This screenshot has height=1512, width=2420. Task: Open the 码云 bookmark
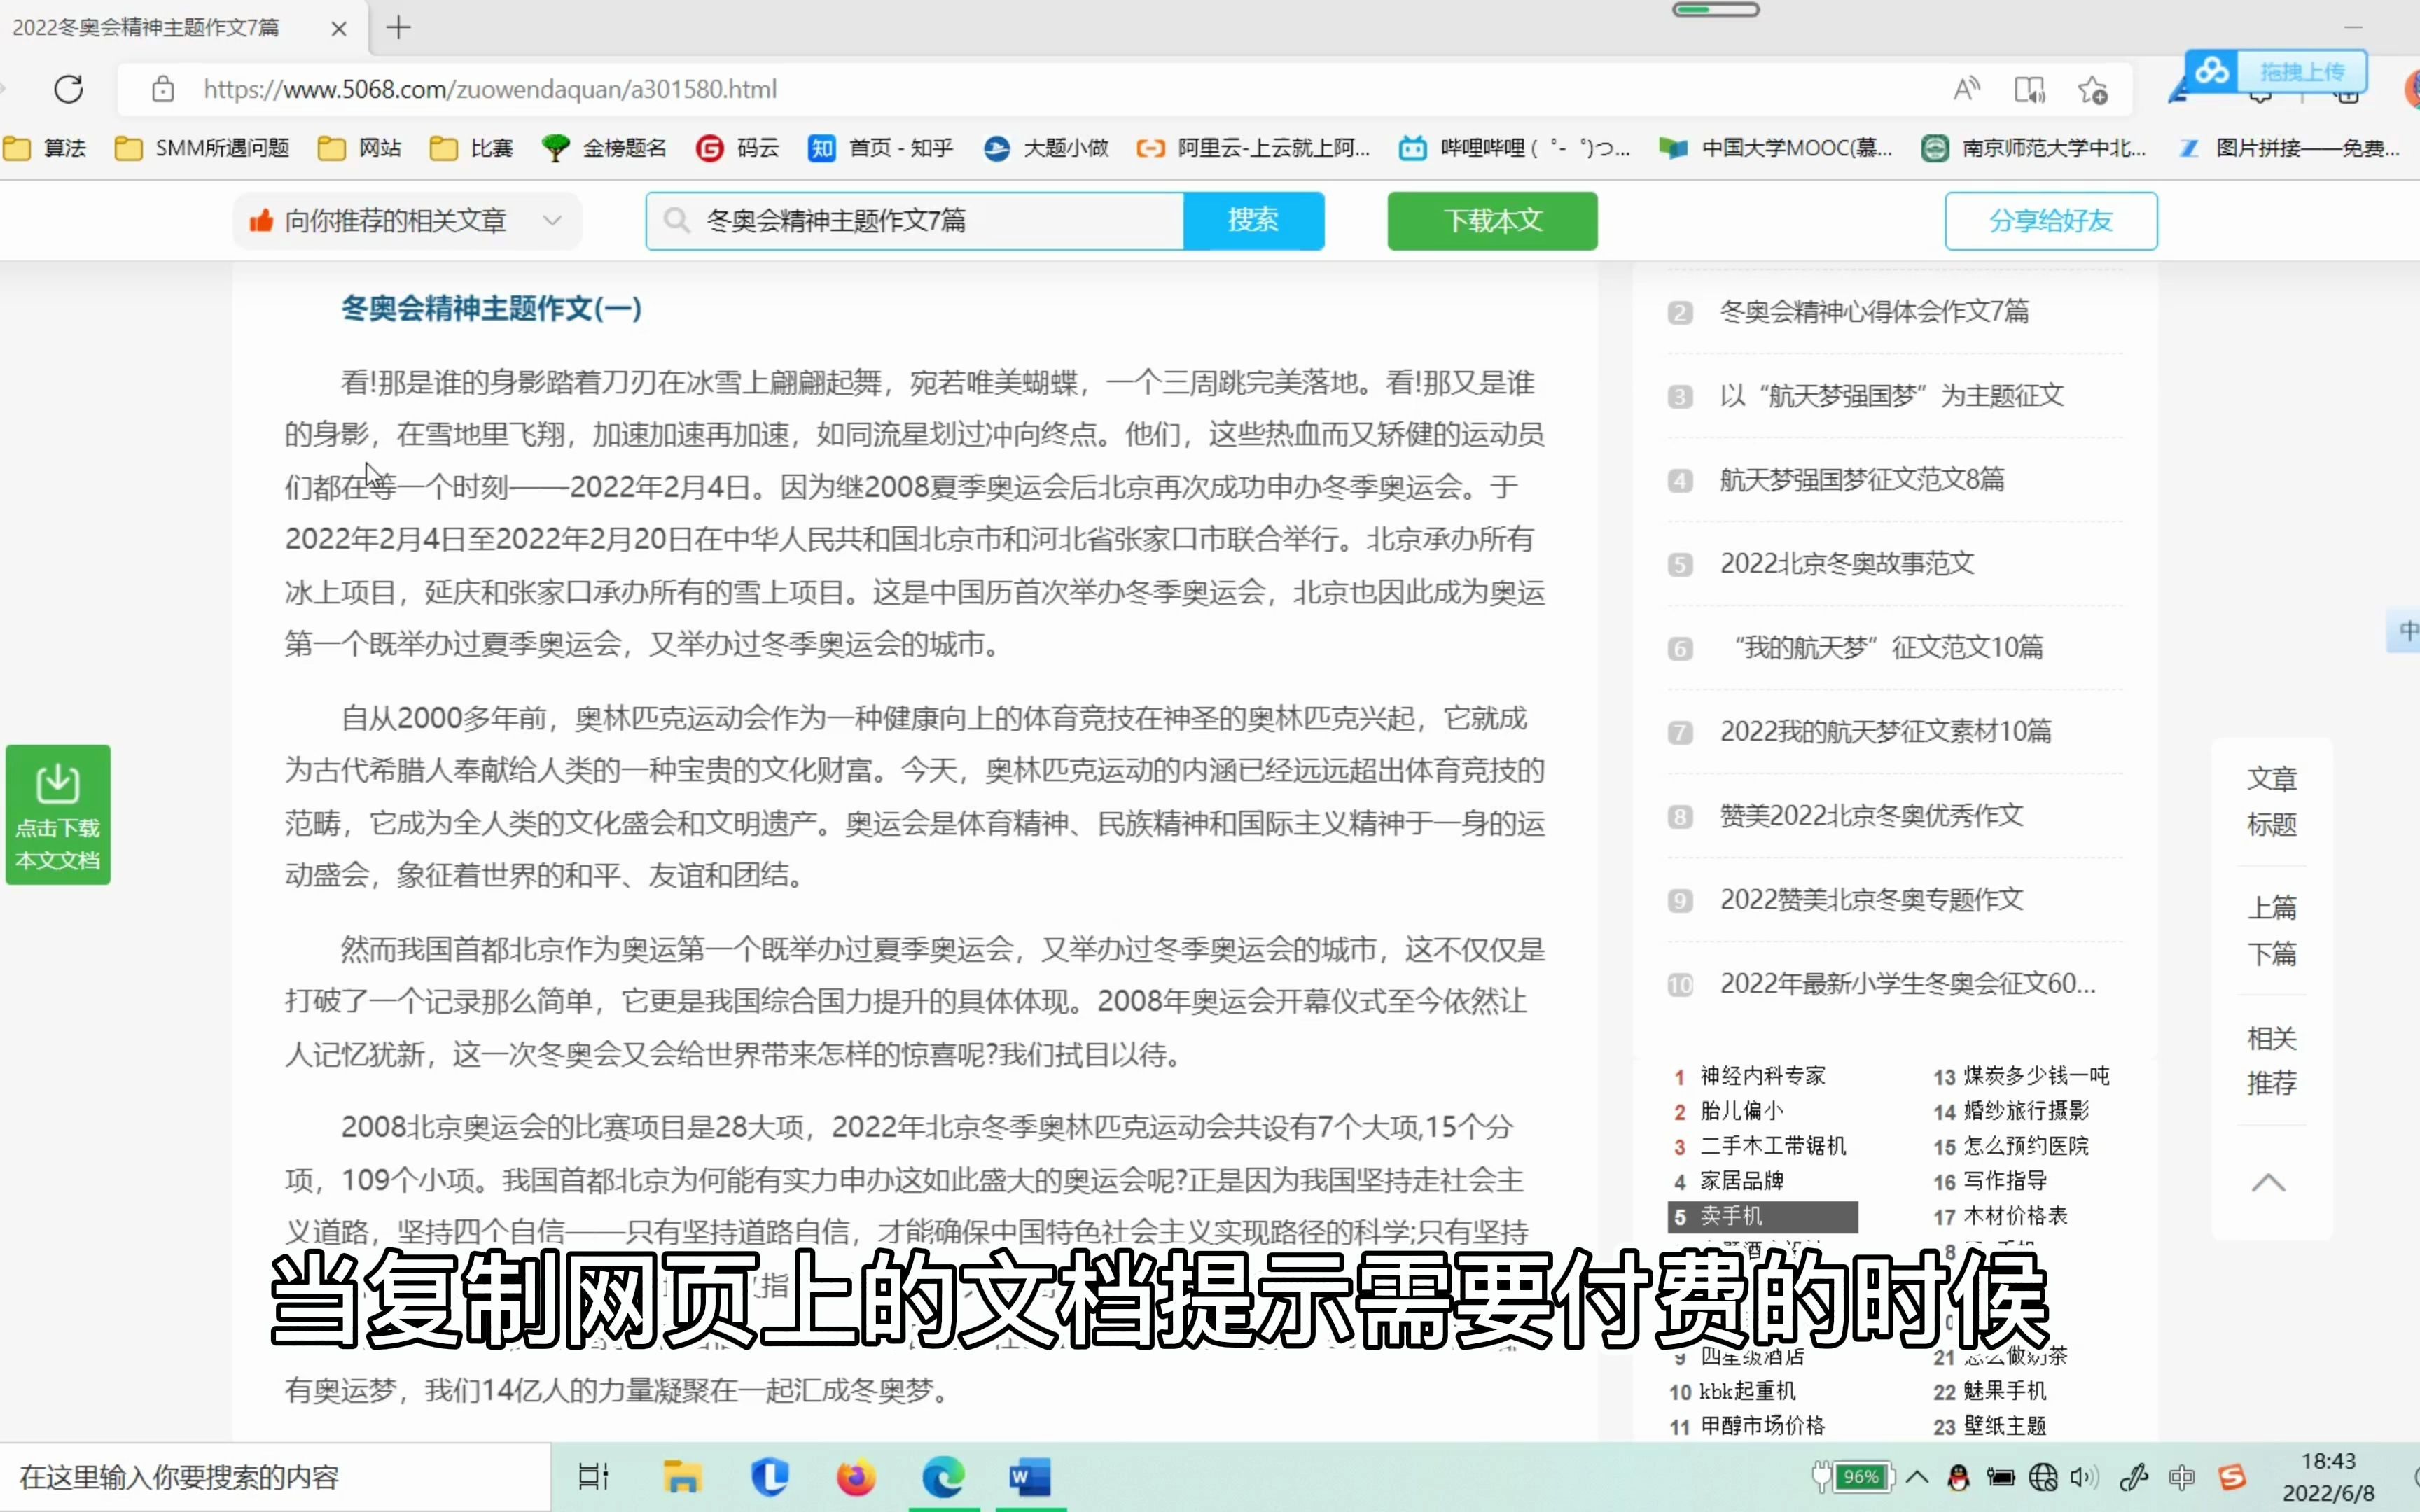737,148
